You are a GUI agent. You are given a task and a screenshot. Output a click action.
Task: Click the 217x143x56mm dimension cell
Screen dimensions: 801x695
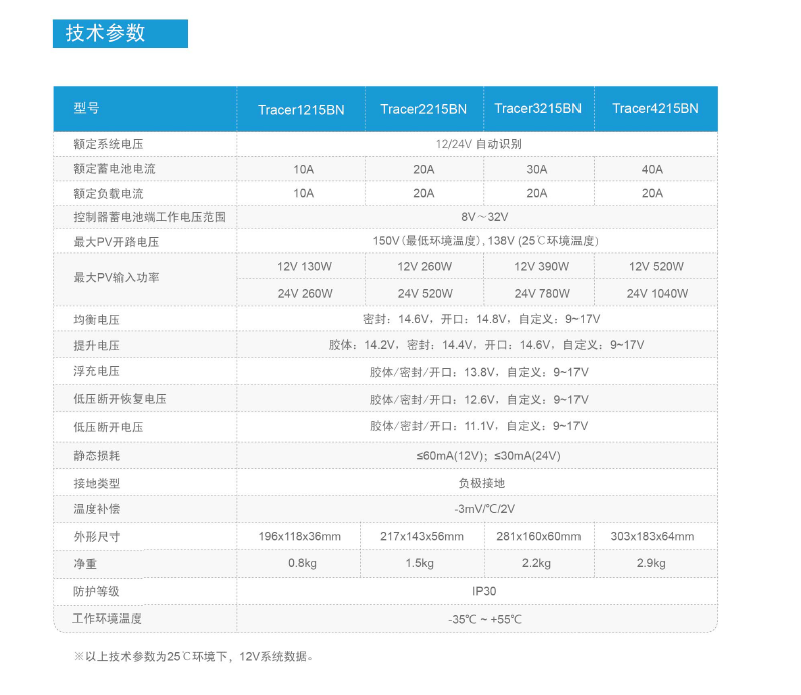[422, 537]
